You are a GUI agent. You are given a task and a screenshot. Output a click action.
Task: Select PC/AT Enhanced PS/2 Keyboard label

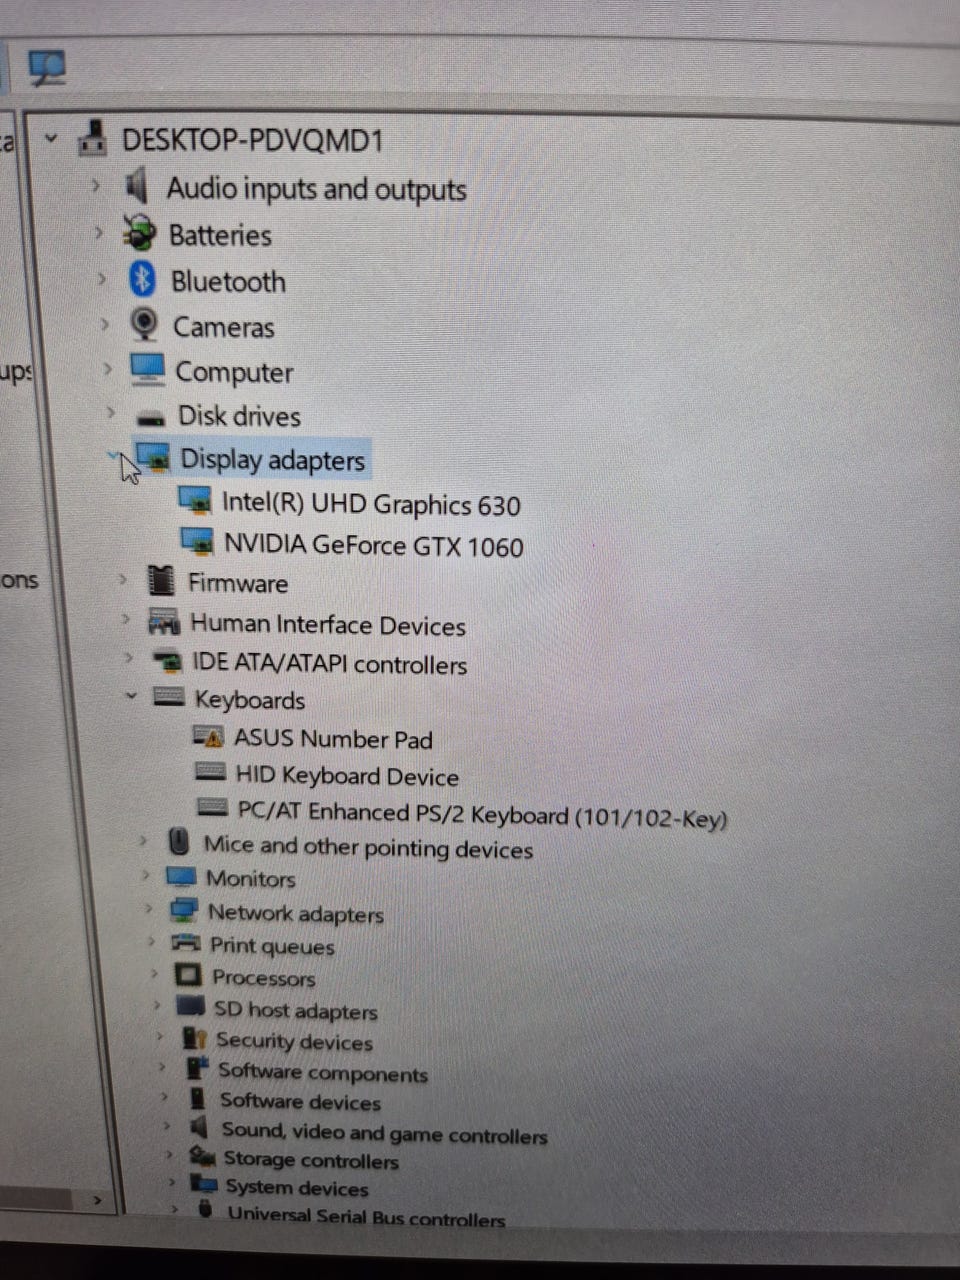coord(482,815)
